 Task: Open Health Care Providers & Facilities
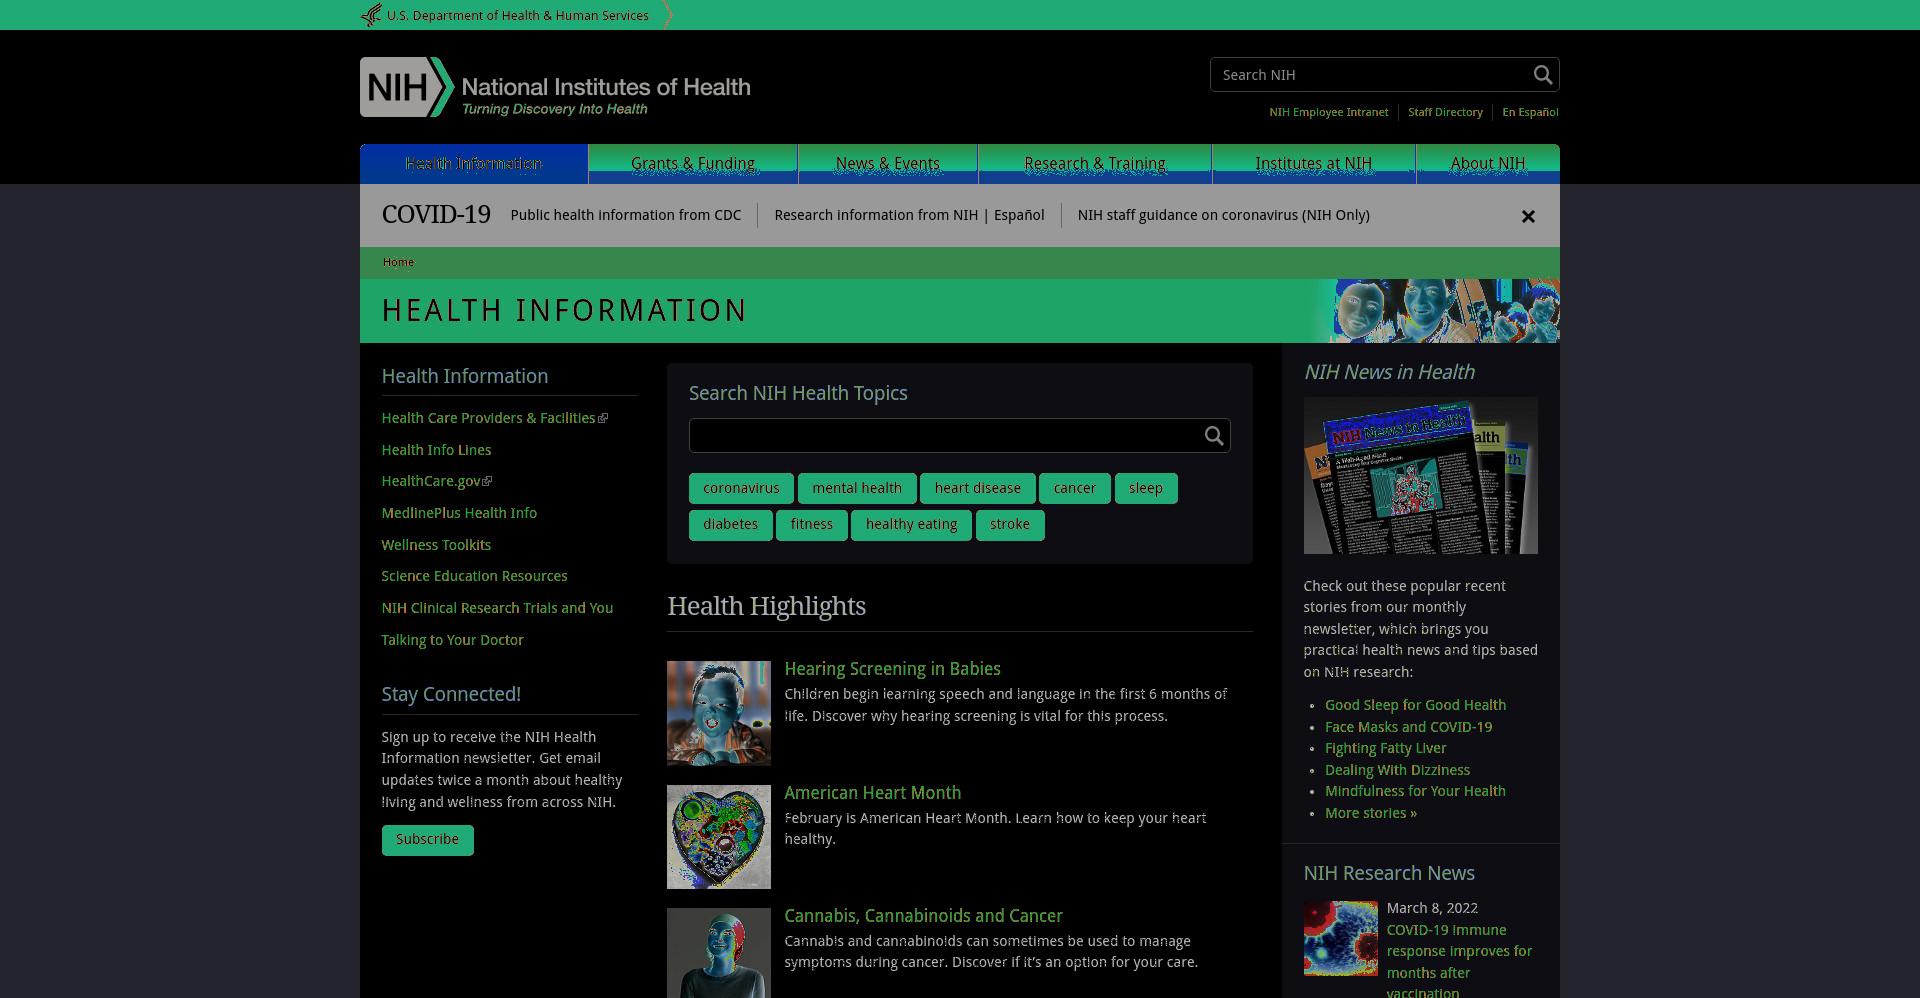click(488, 418)
